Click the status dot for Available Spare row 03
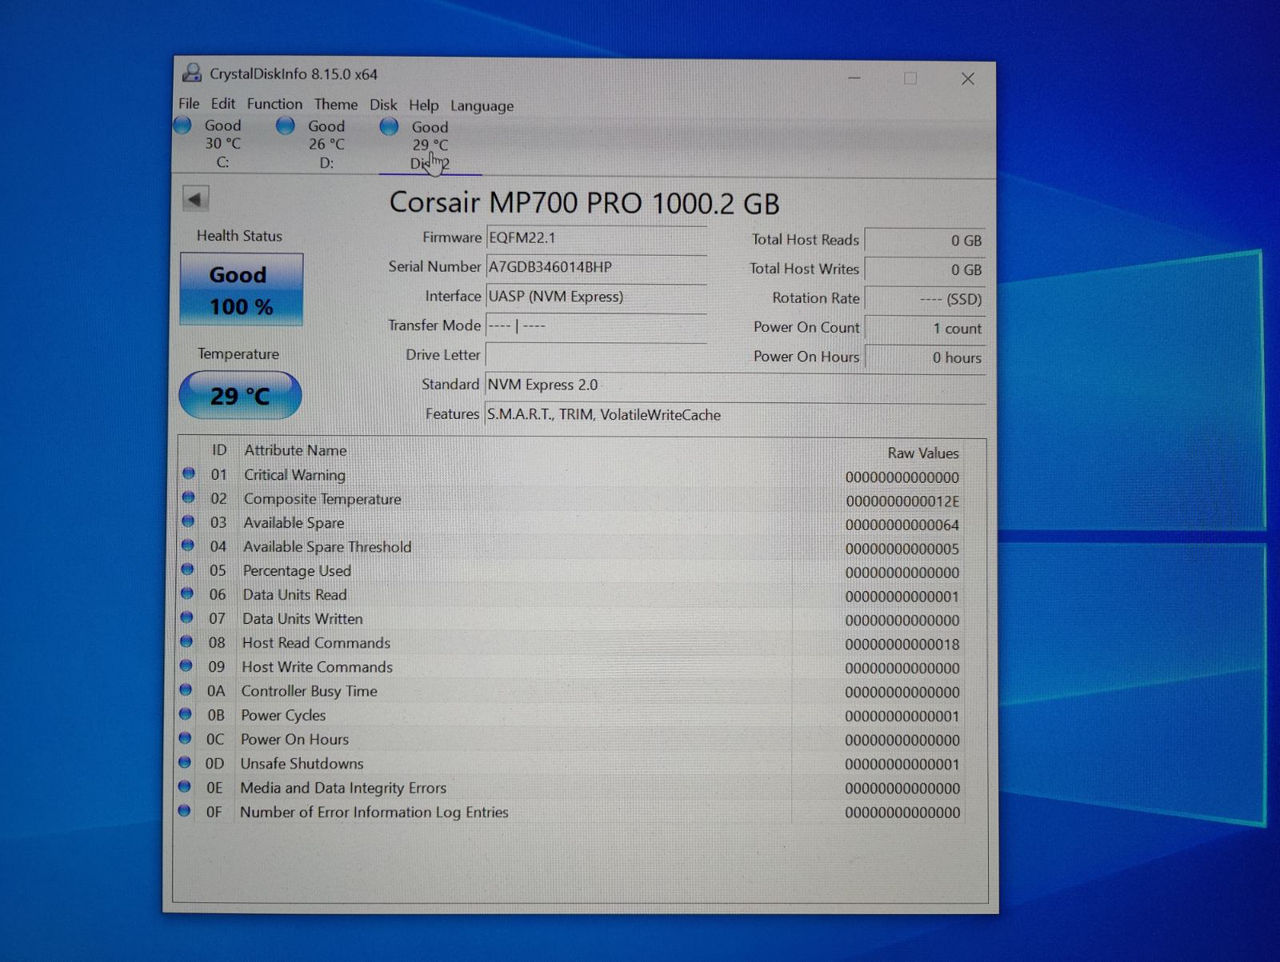The image size is (1280, 962). click(x=188, y=522)
